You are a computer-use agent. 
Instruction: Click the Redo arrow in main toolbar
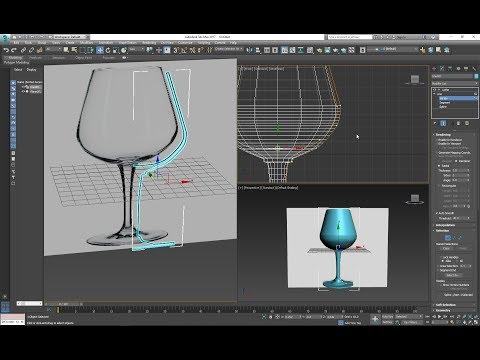click(x=14, y=50)
